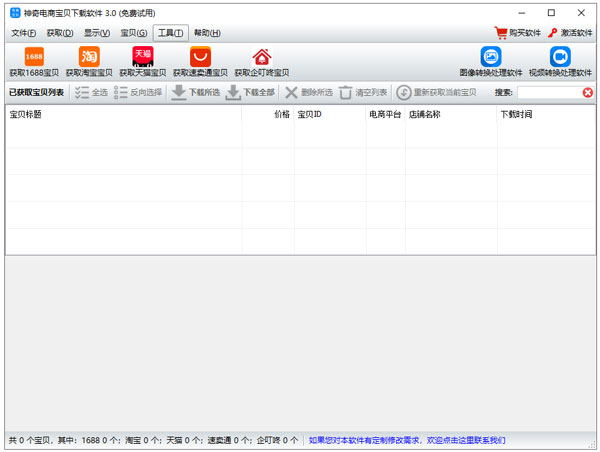Click 下载全部 download all
The height and width of the screenshot is (452, 600).
pyautogui.click(x=250, y=93)
